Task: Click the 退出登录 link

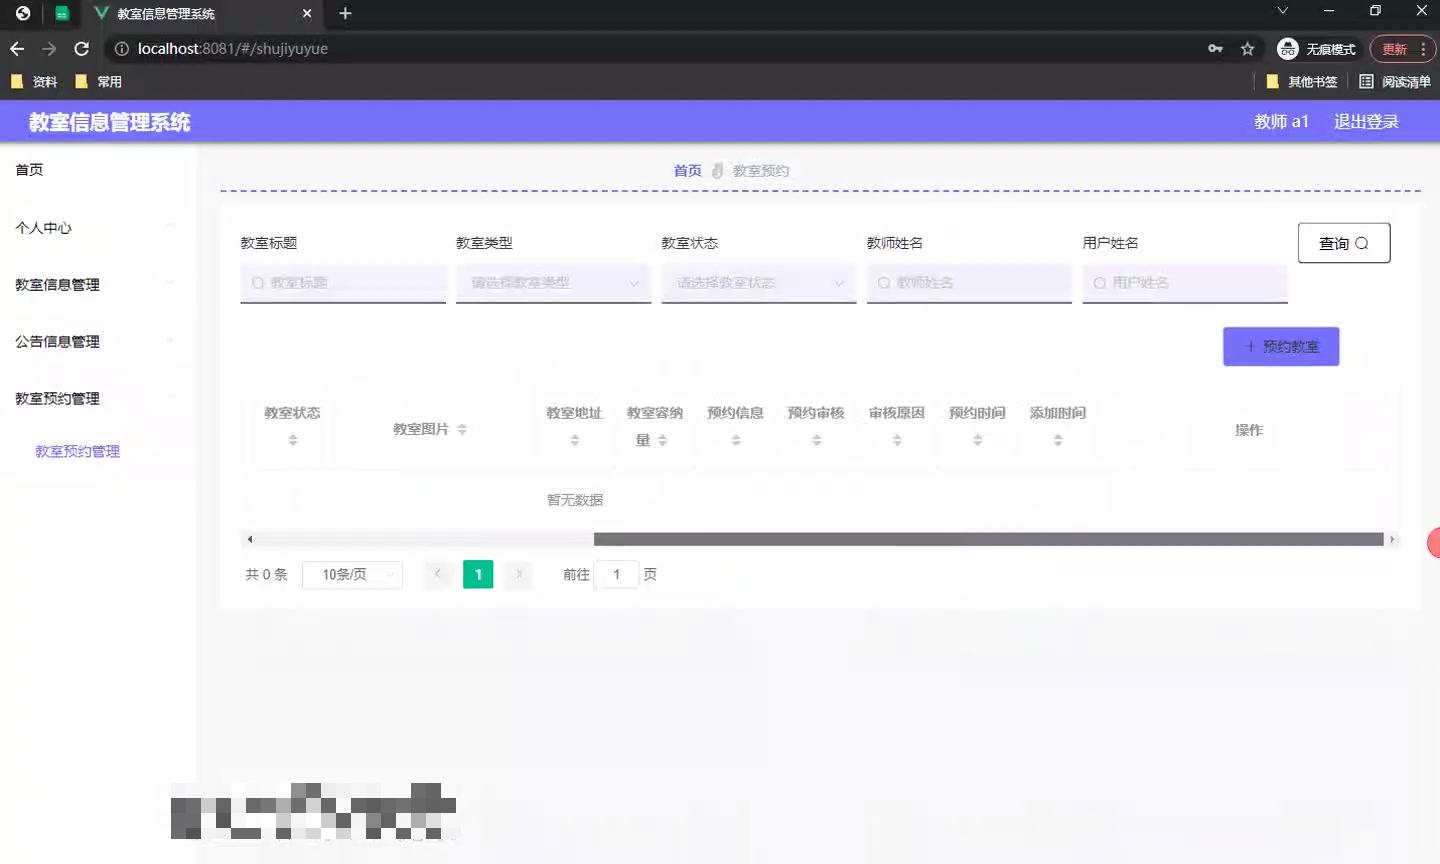Action: (x=1366, y=121)
